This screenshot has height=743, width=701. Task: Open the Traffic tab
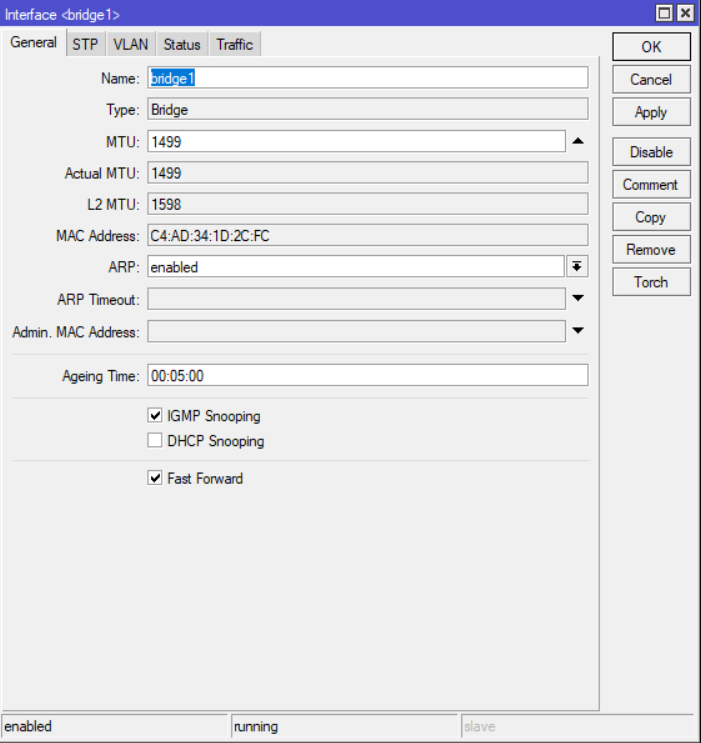click(235, 45)
